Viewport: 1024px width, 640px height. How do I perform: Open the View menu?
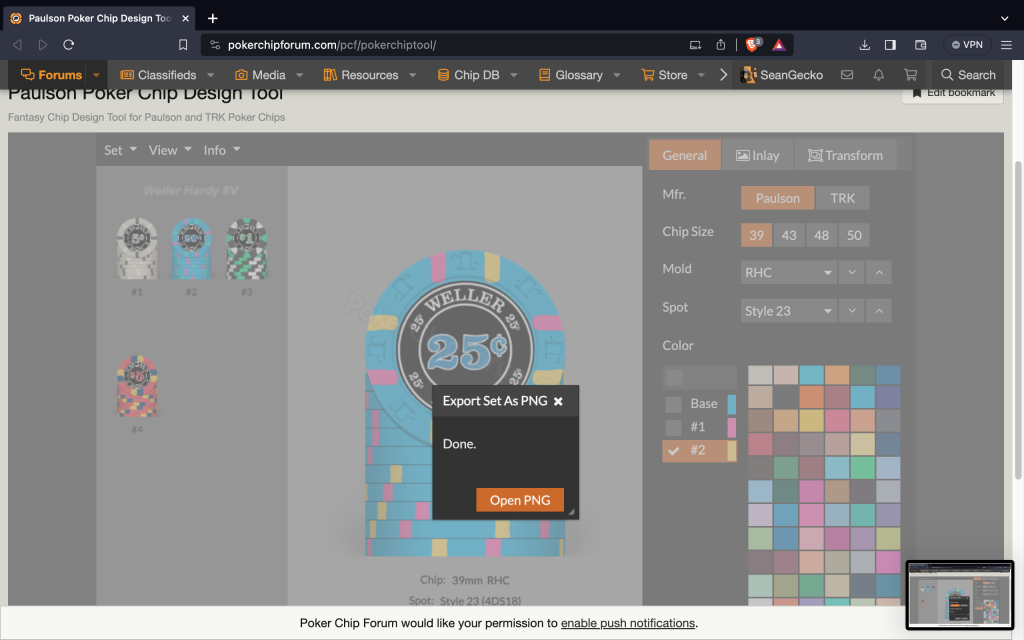(170, 150)
